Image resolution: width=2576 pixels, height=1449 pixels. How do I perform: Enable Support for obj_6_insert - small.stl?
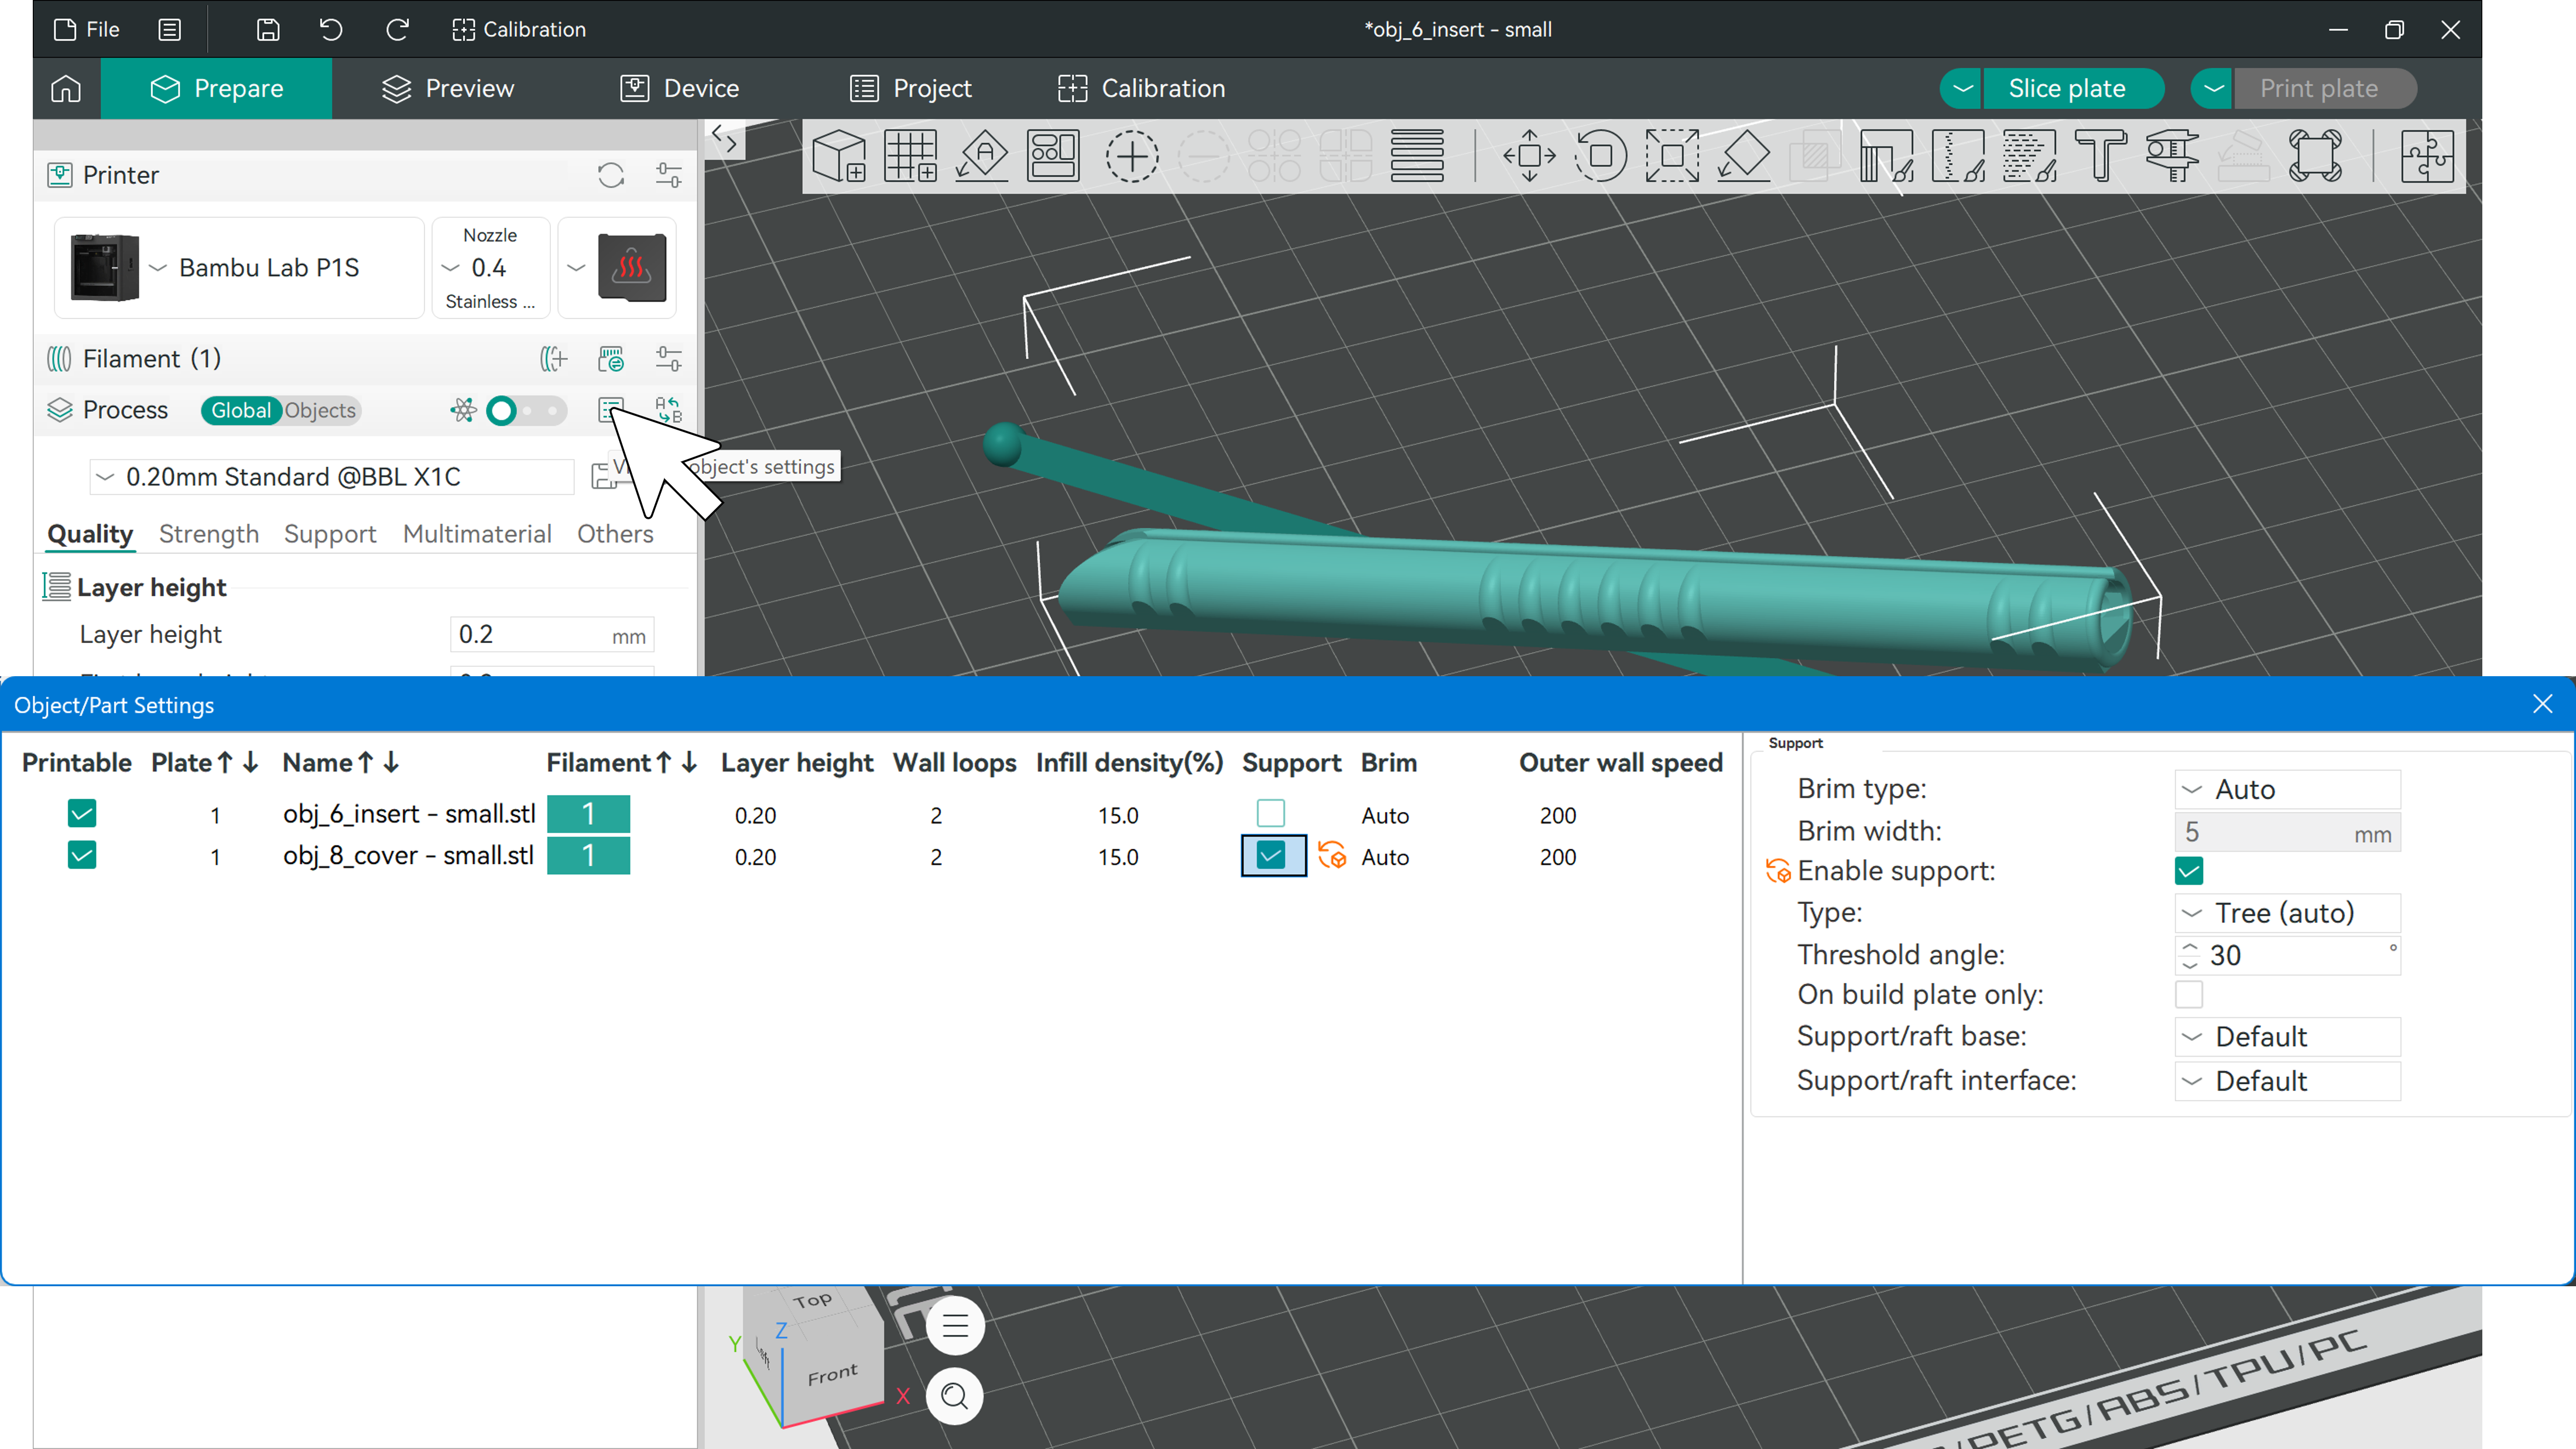tap(1270, 813)
